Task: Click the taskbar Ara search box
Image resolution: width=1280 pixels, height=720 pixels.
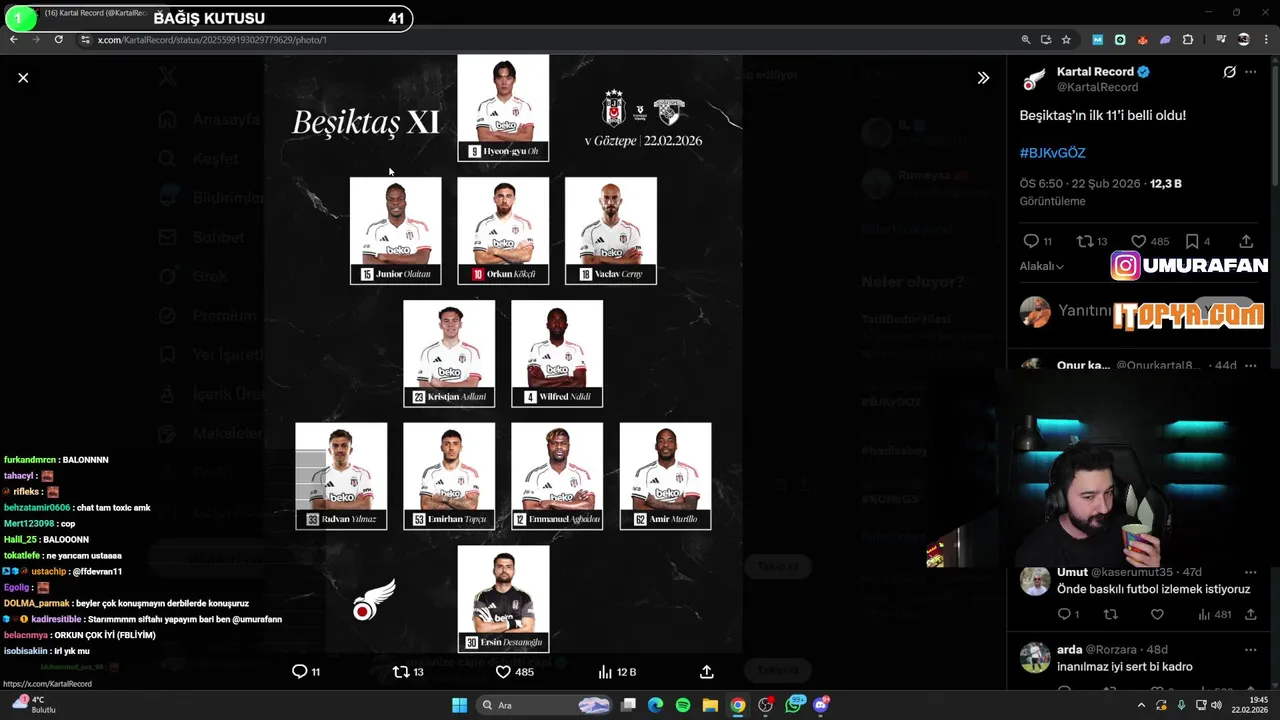Action: [545, 705]
